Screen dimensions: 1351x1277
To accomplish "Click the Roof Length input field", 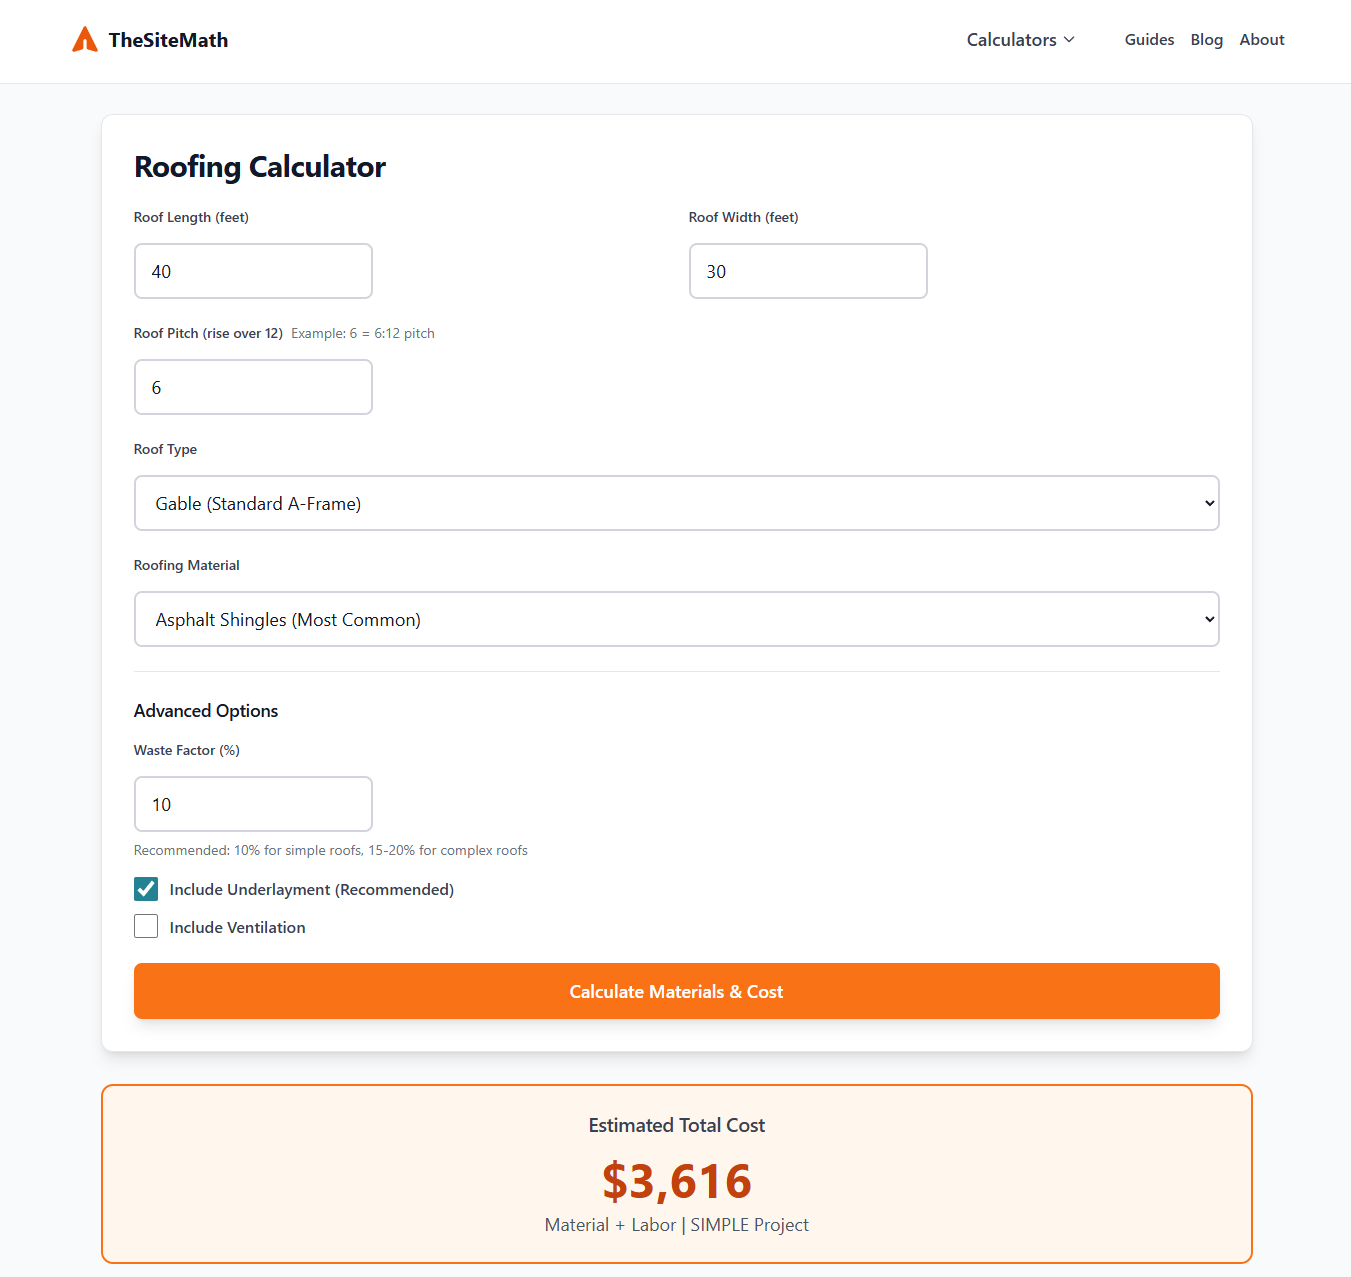I will click(253, 271).
